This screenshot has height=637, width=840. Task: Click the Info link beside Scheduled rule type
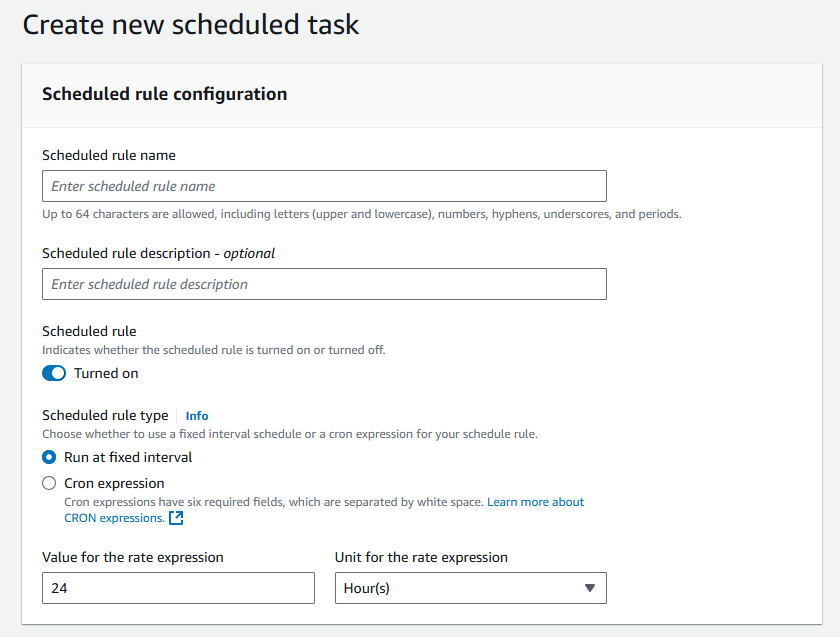pos(197,416)
